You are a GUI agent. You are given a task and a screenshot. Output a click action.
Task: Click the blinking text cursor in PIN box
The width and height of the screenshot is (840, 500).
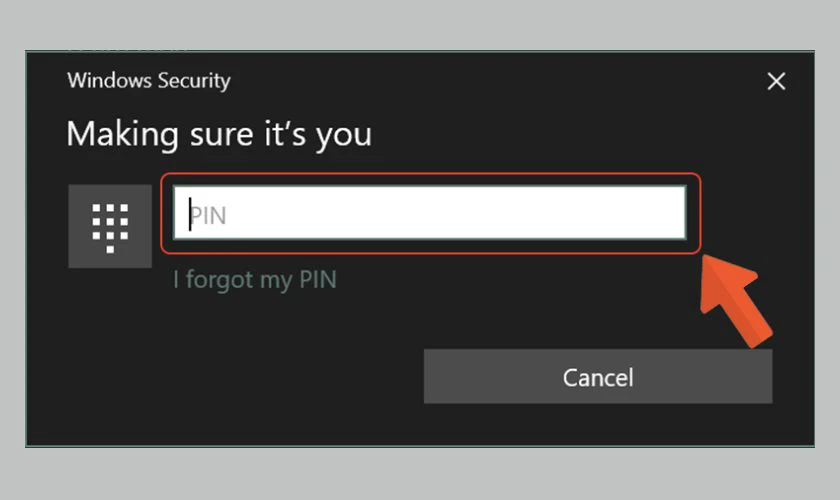click(x=190, y=214)
